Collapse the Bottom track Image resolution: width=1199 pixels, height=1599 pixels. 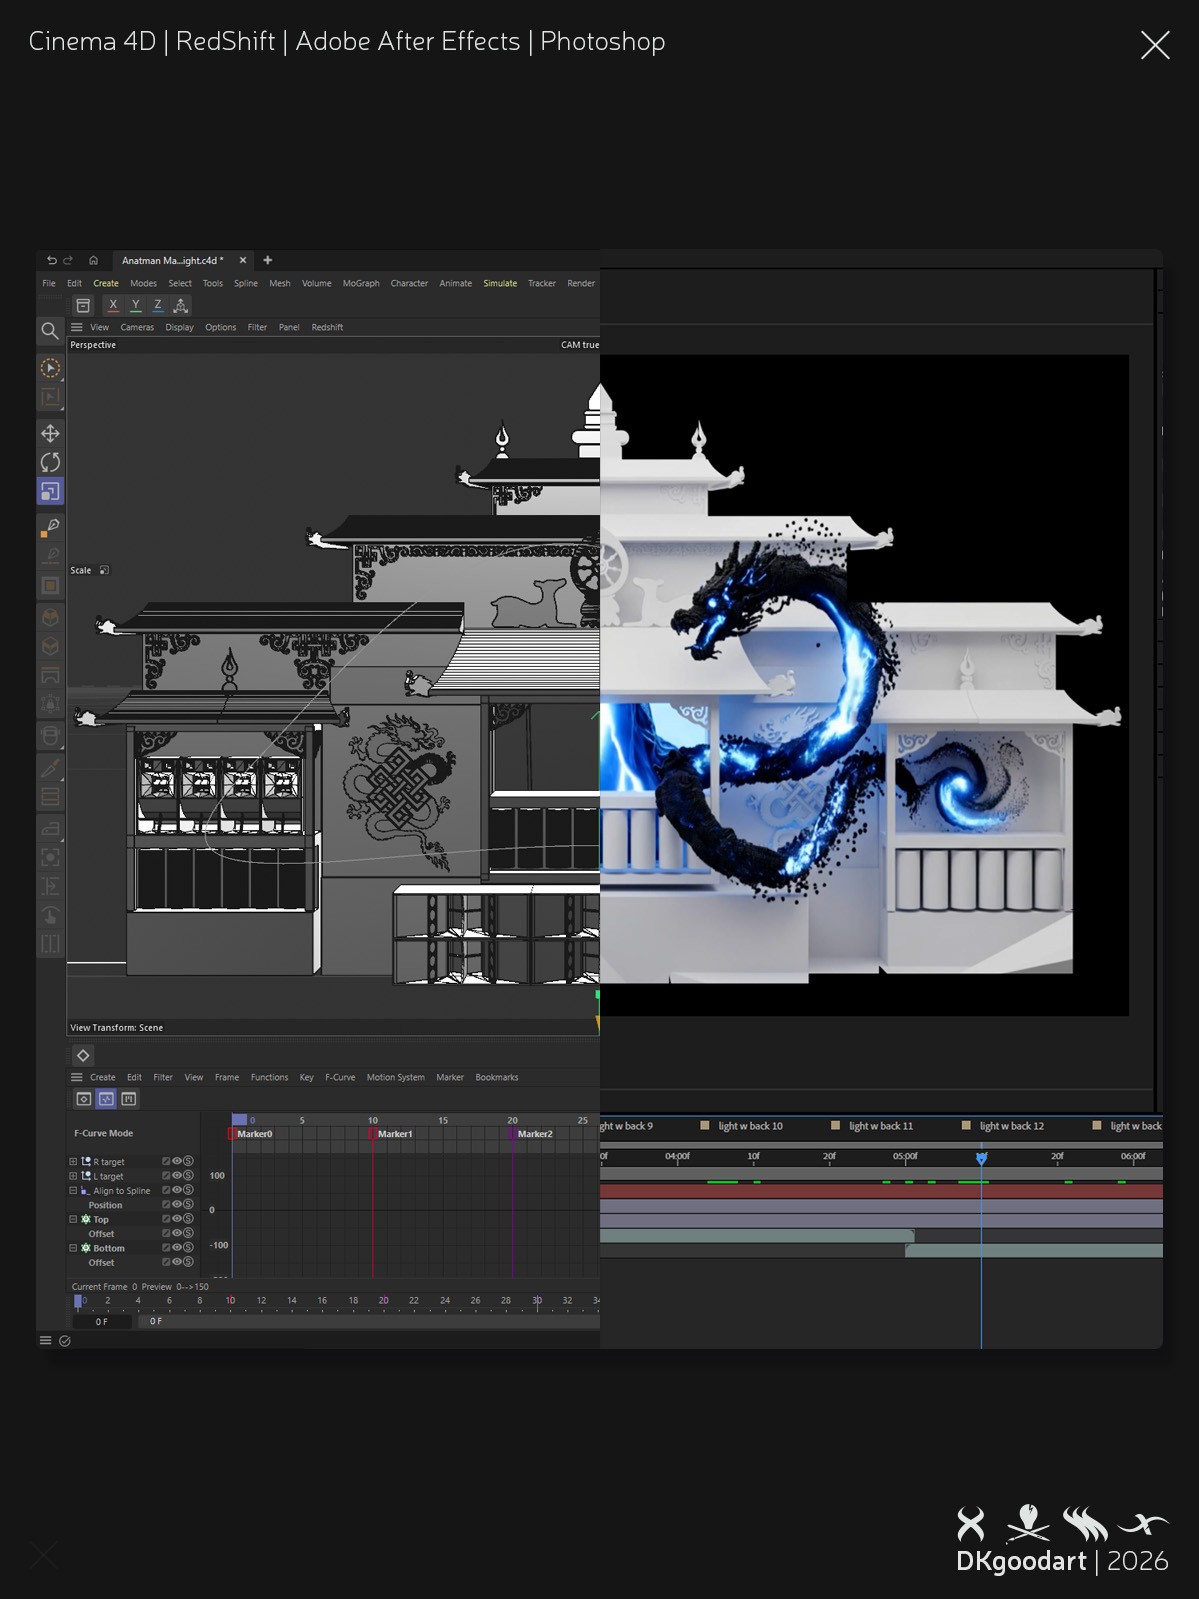(73, 1249)
